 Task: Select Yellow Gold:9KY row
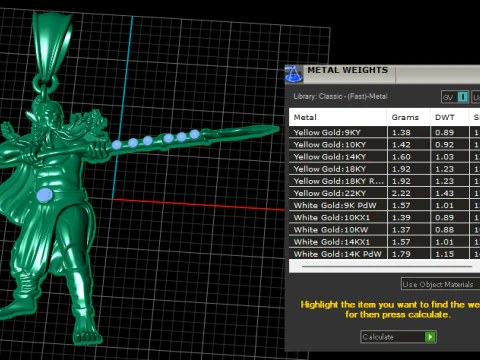pos(384,132)
